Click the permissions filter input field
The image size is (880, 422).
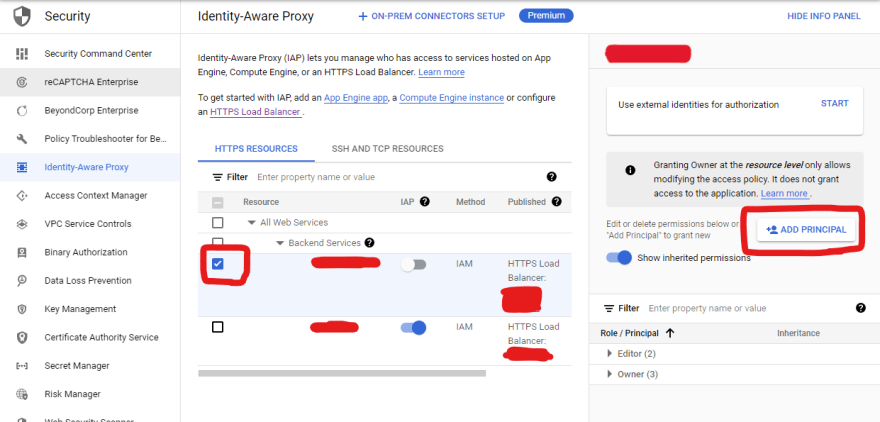coord(748,308)
